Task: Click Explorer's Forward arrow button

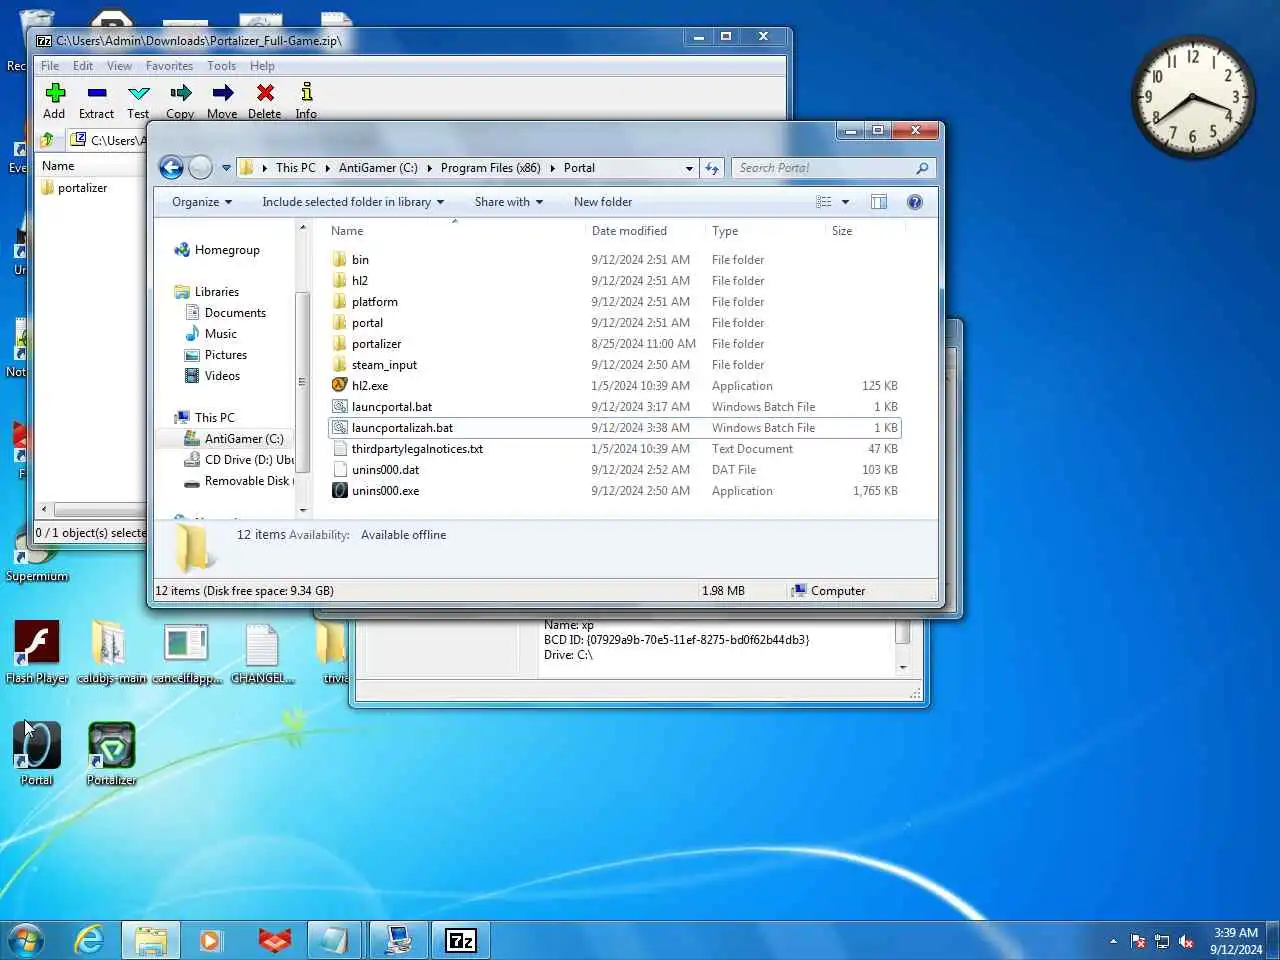Action: pyautogui.click(x=200, y=168)
